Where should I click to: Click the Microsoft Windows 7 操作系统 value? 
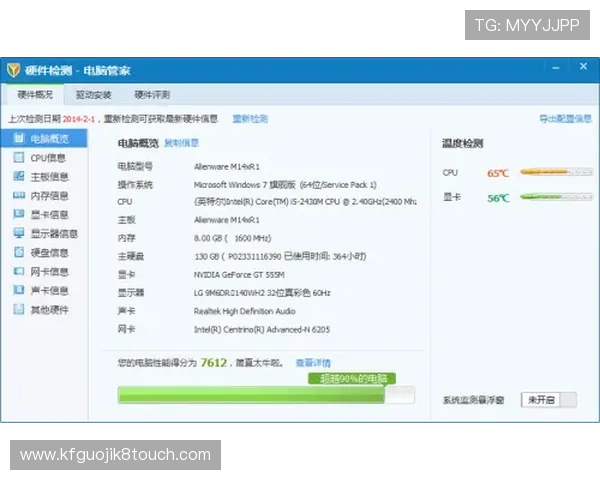[x=285, y=185]
